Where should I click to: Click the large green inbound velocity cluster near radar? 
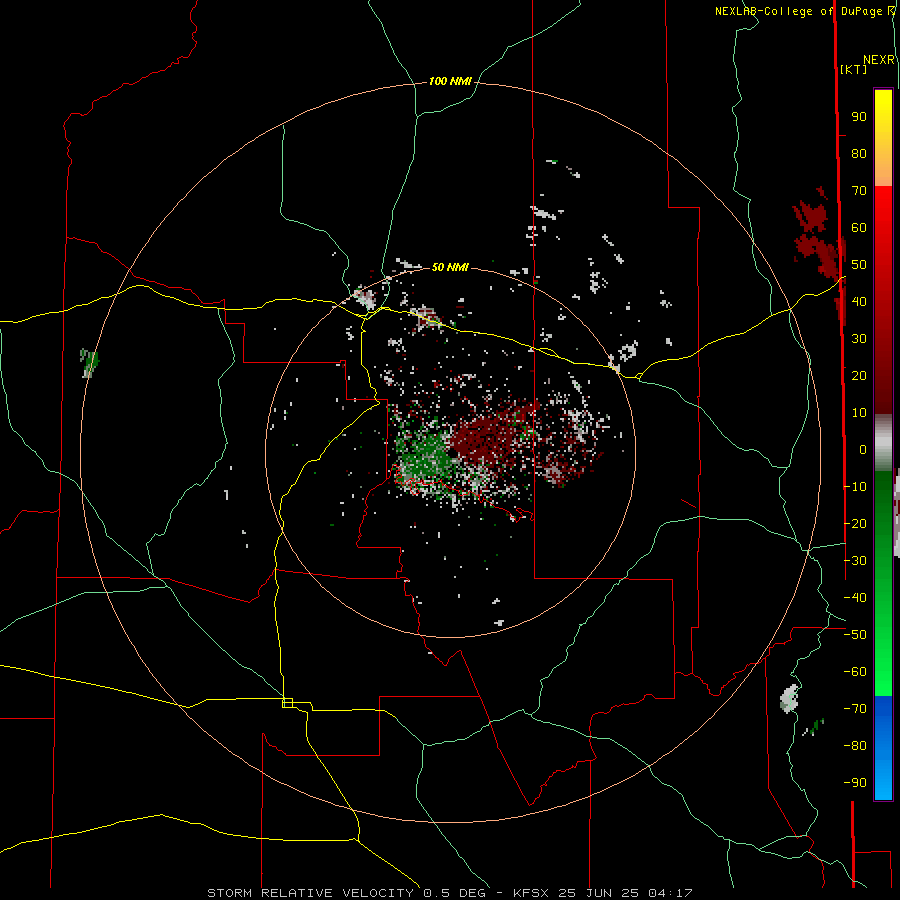pos(426,453)
